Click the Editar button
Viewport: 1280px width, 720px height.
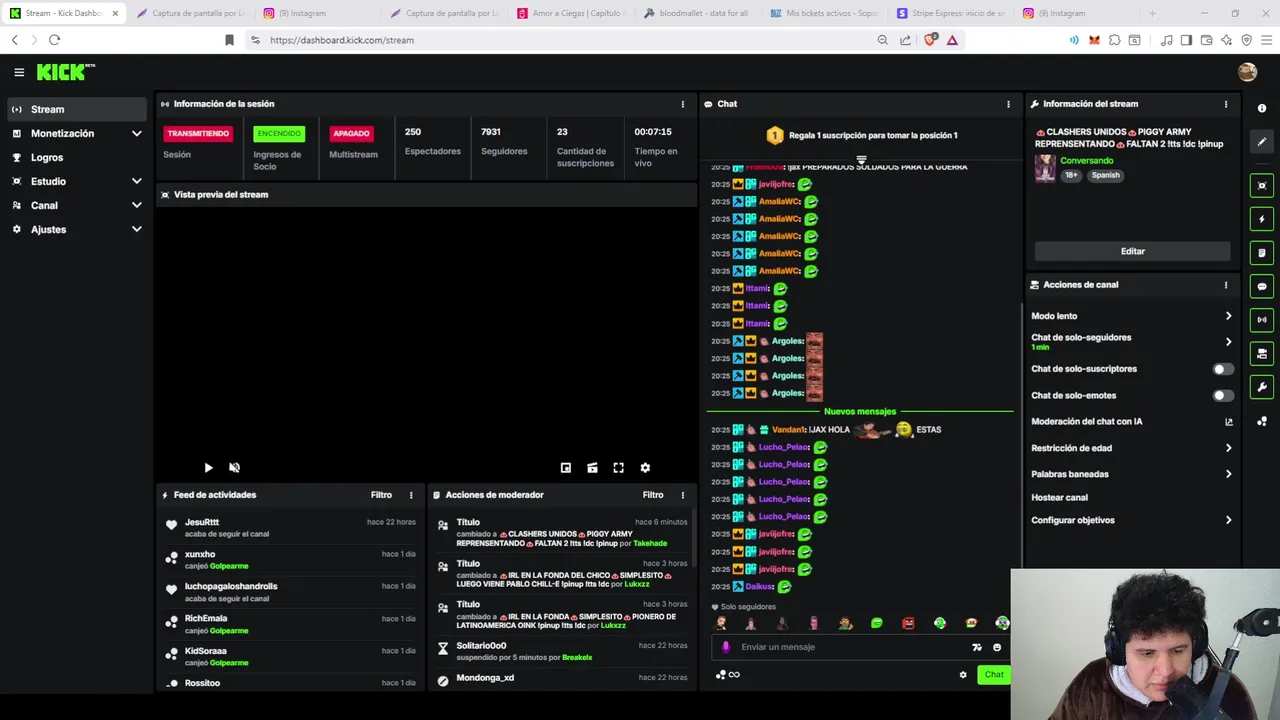1132,252
